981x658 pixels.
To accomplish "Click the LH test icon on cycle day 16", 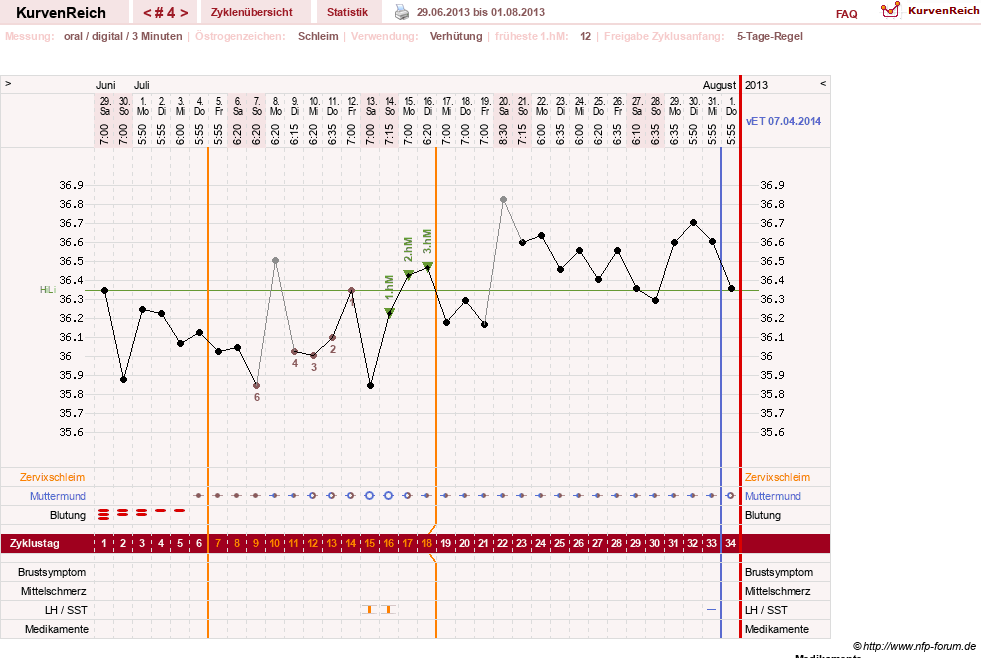I will 389,609.
